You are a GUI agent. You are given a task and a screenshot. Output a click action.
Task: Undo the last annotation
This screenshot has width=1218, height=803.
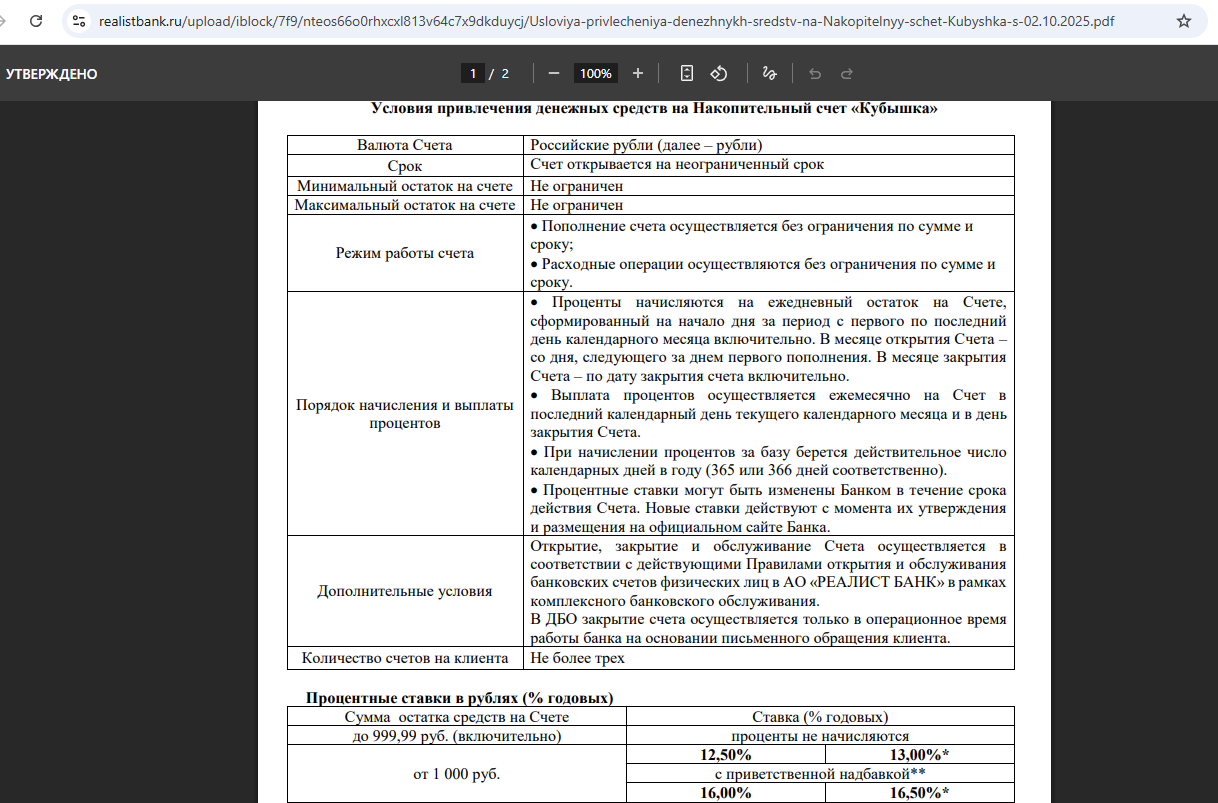pyautogui.click(x=815, y=73)
